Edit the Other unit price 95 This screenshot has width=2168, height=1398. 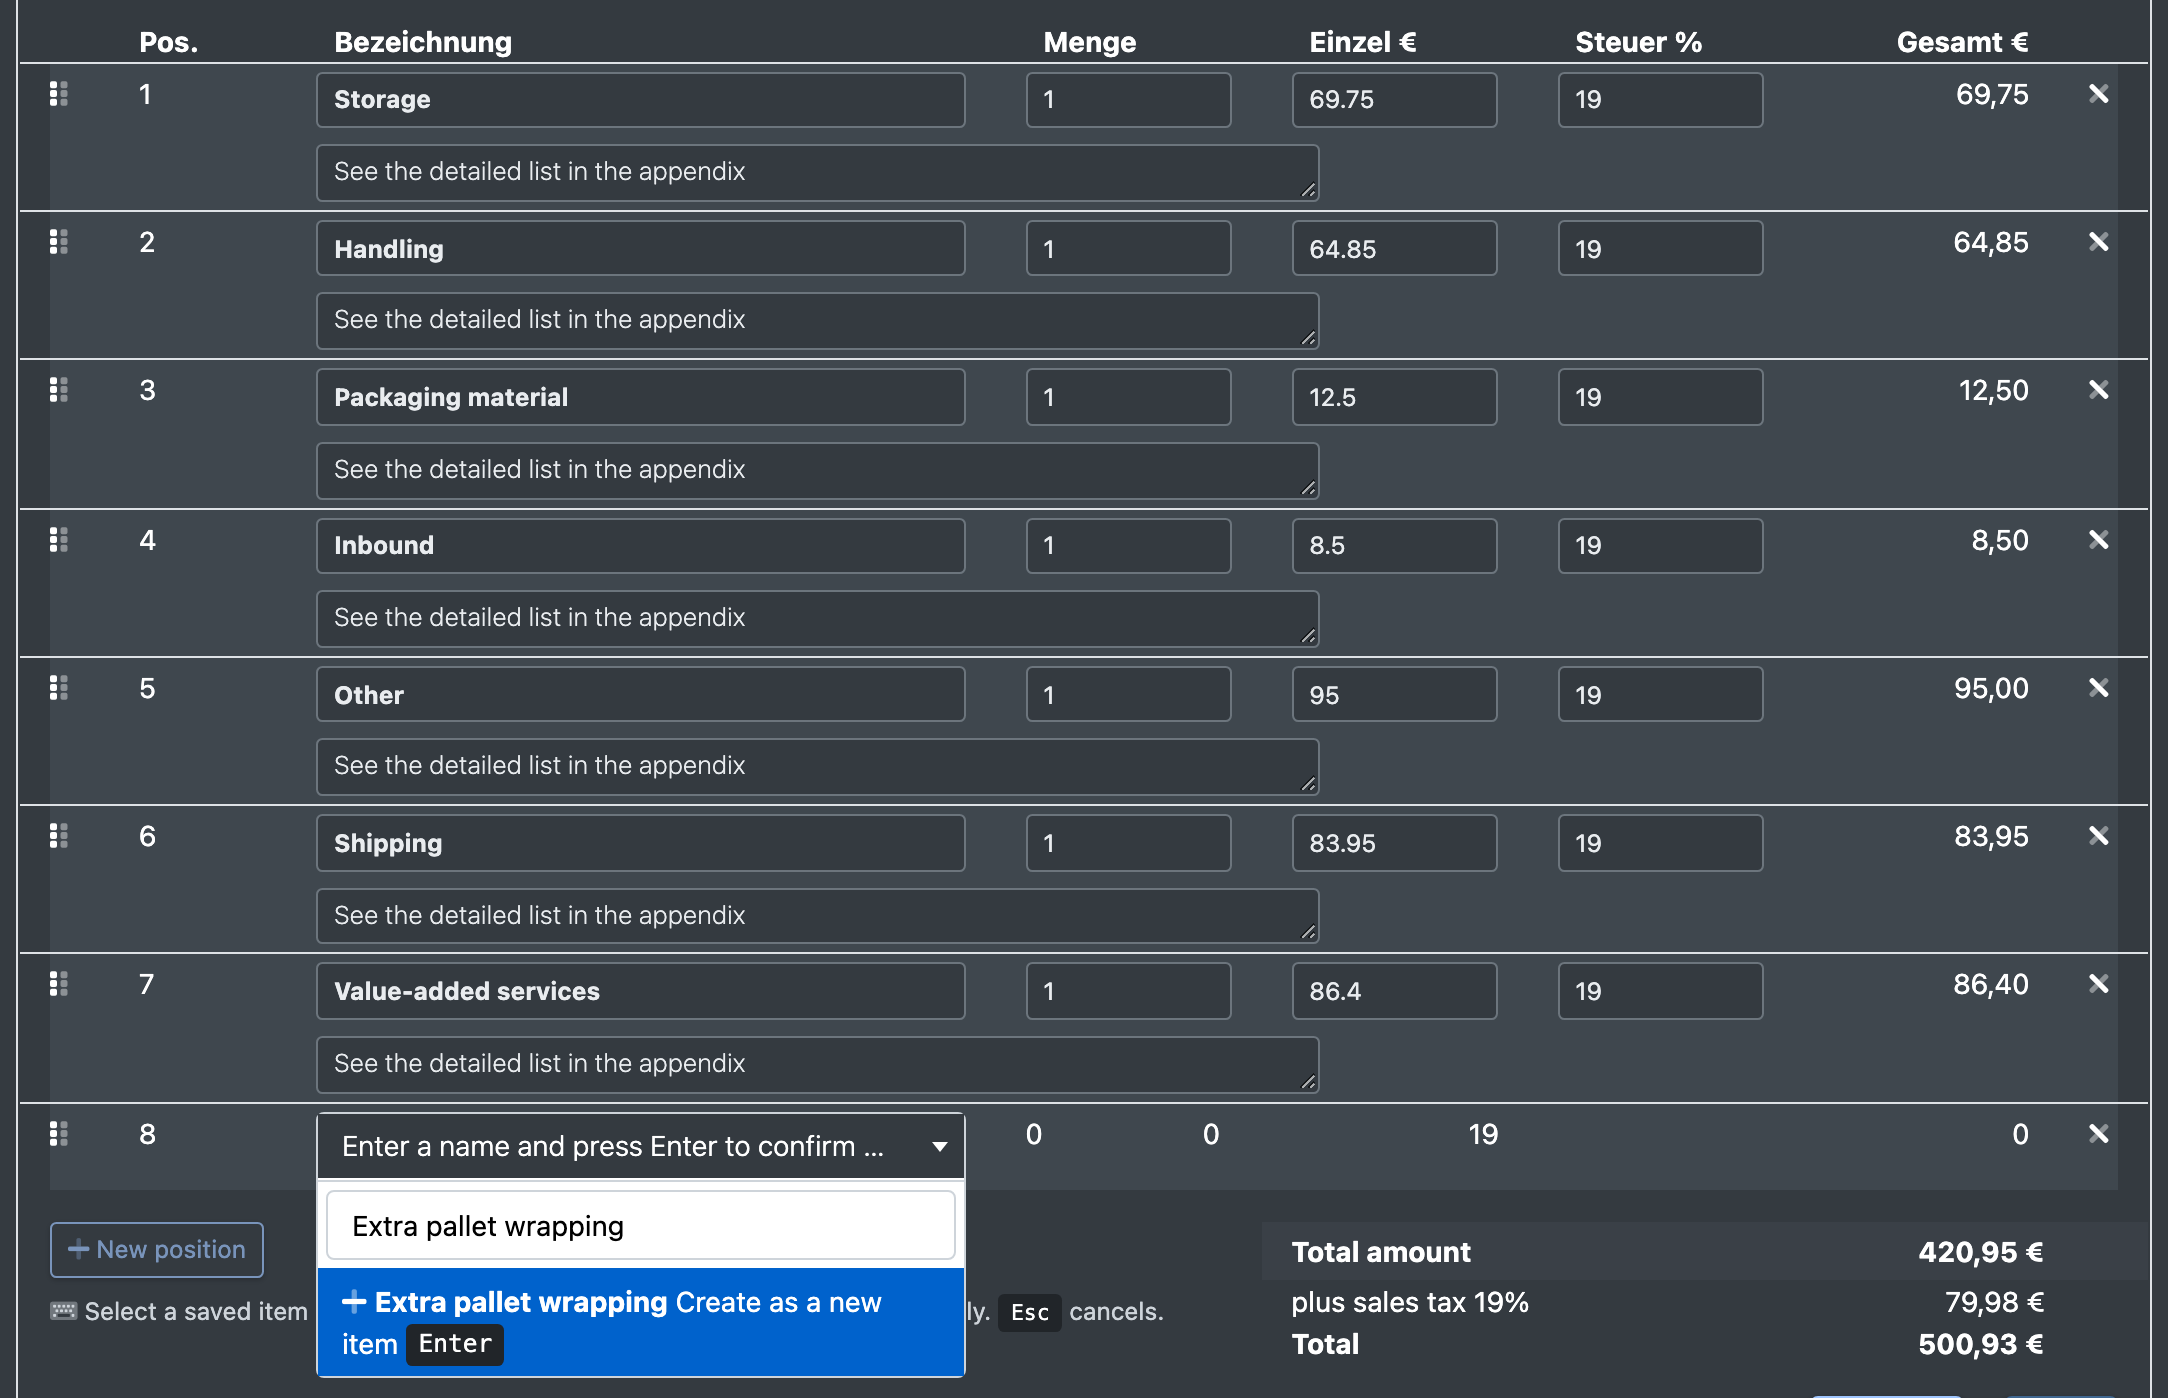point(1394,694)
